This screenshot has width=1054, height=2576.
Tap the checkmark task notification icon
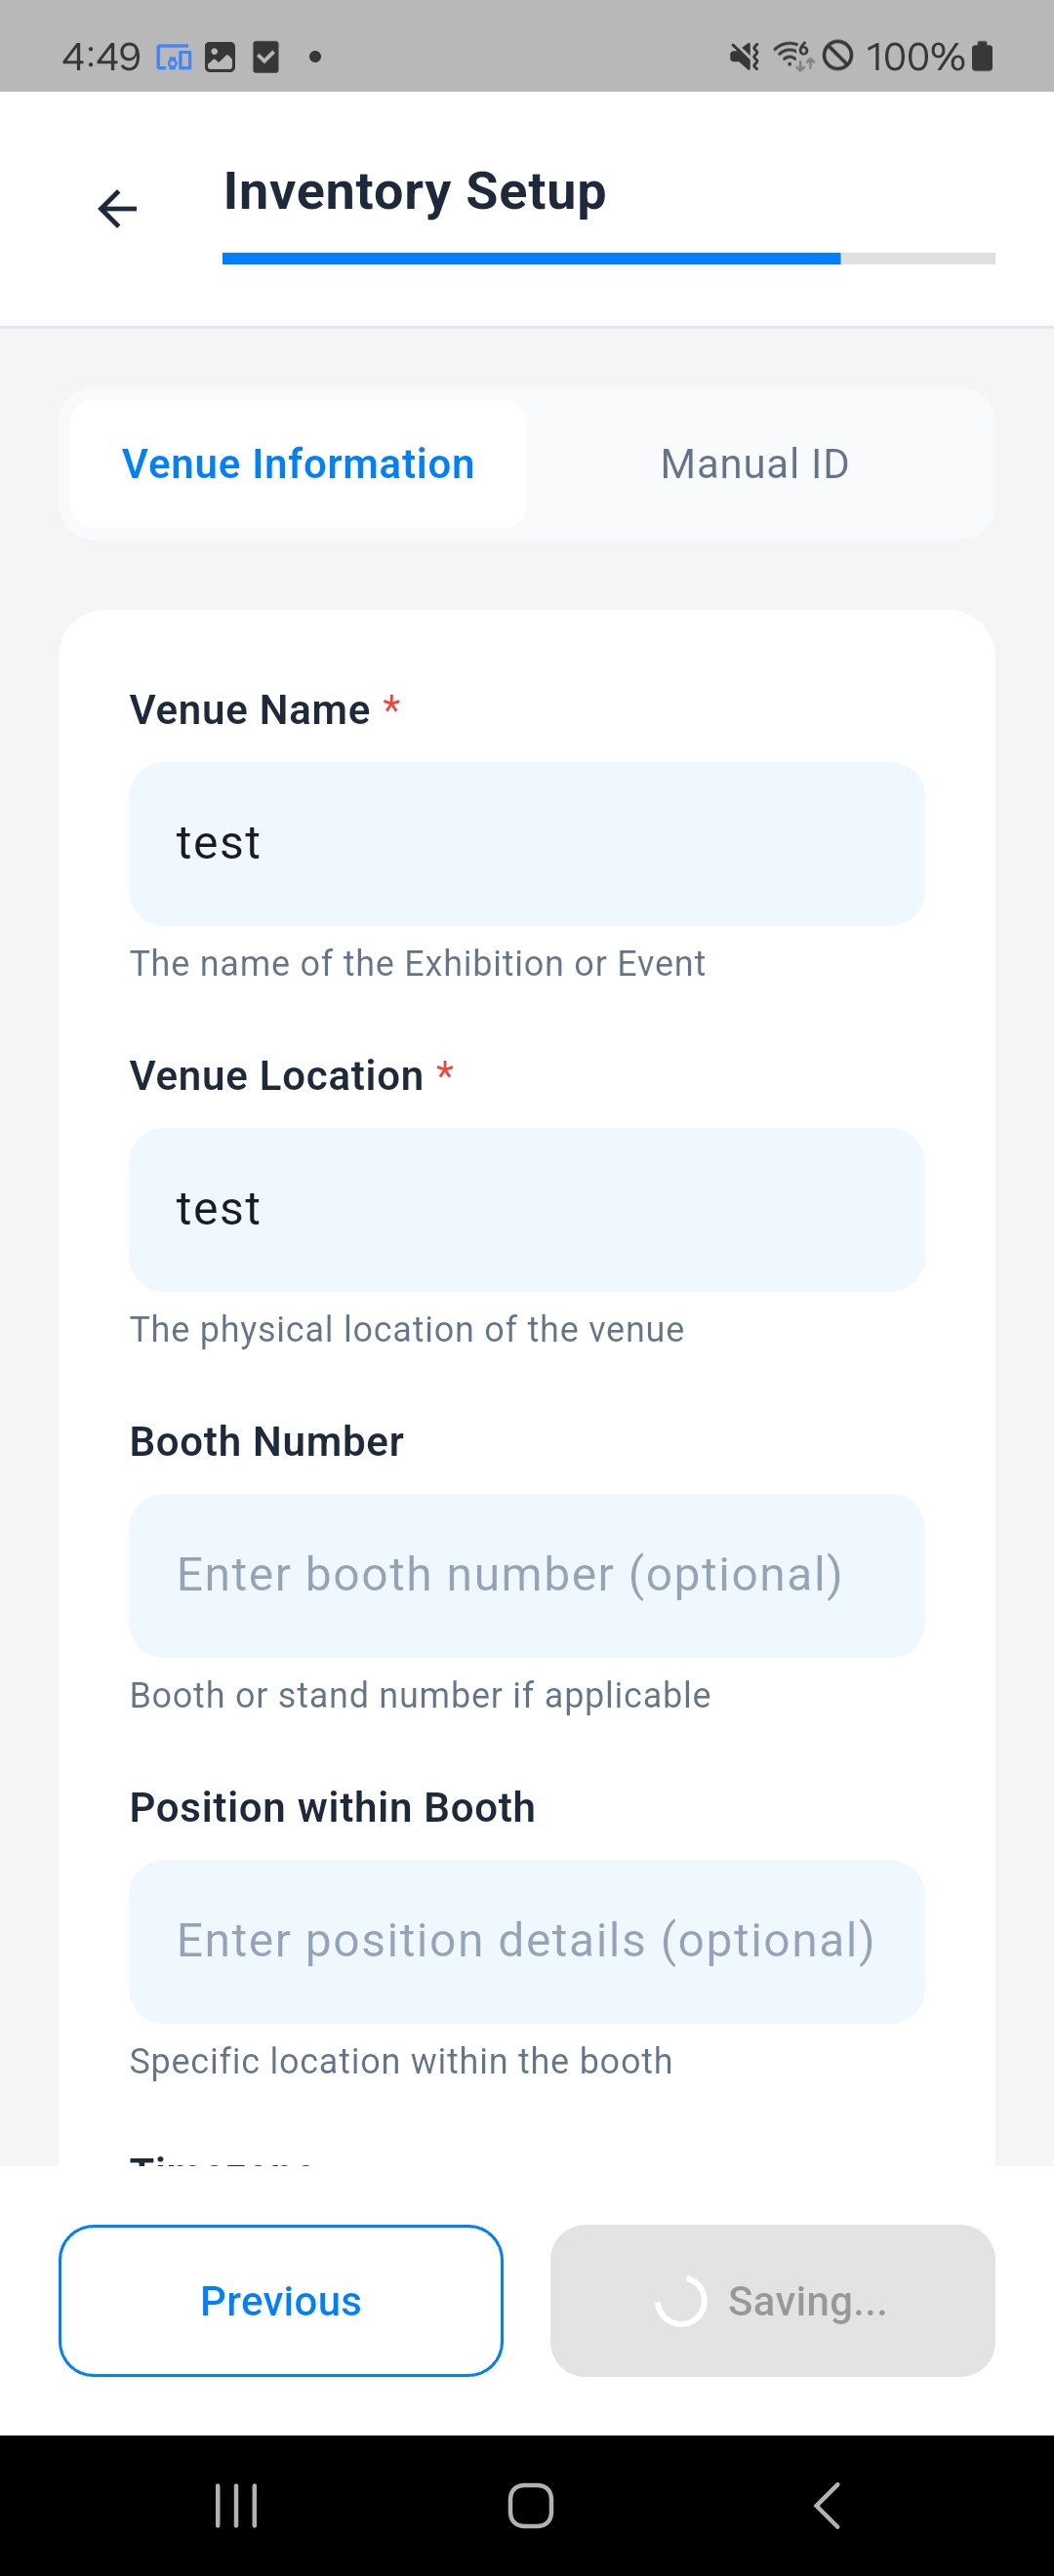click(x=266, y=57)
